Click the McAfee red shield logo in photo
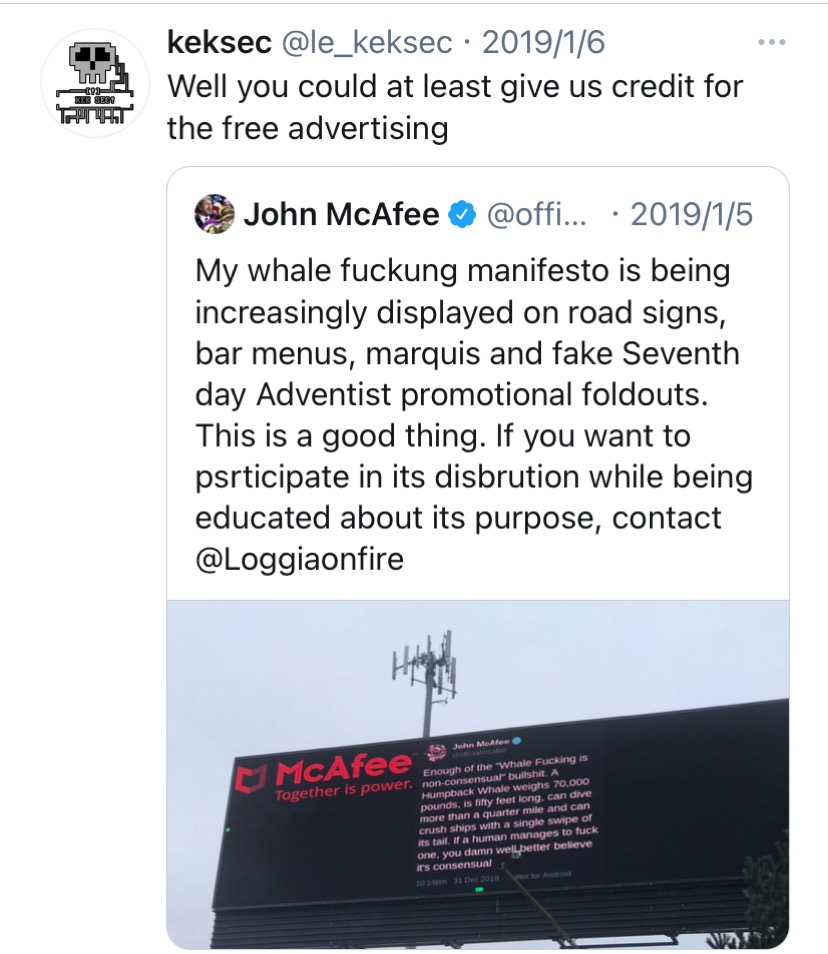Screen dimensions: 828x954 point(251,779)
